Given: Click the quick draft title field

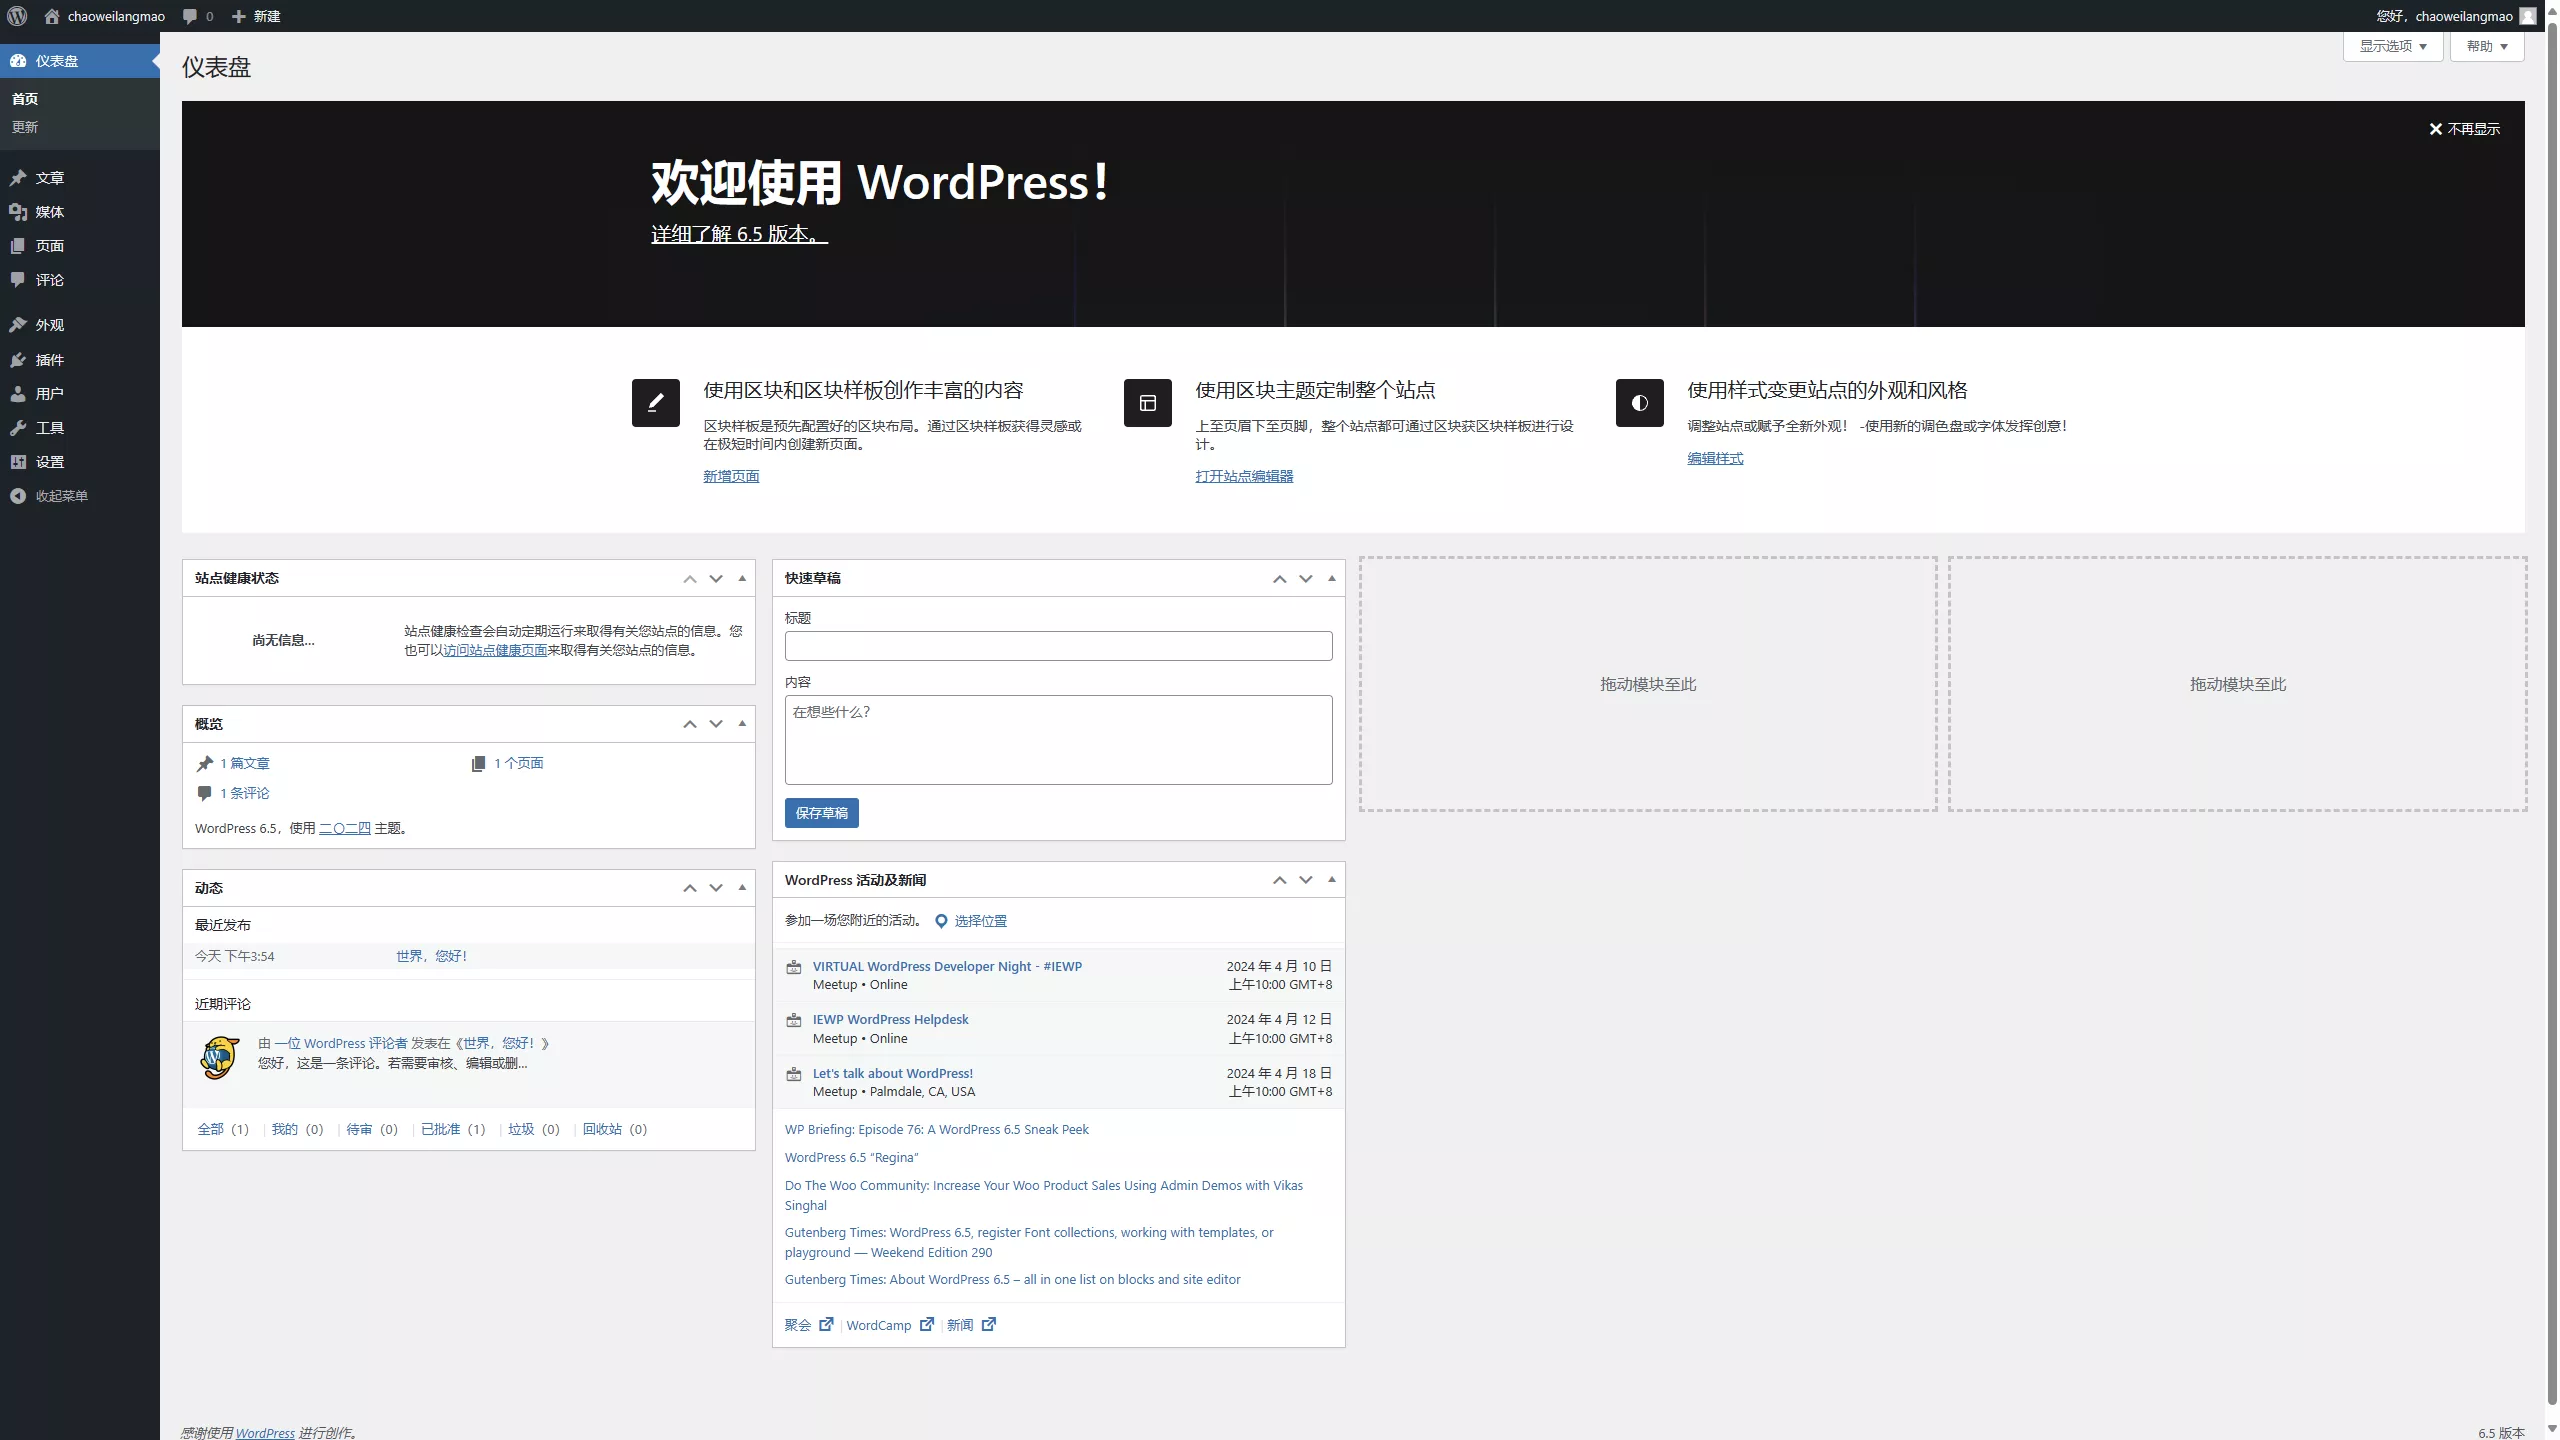Looking at the screenshot, I should [x=1058, y=646].
